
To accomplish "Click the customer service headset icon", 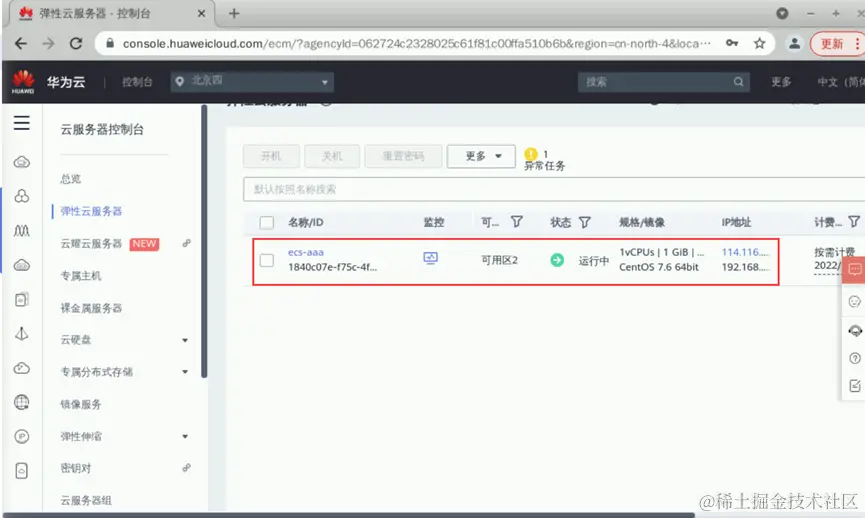I will coord(855,330).
